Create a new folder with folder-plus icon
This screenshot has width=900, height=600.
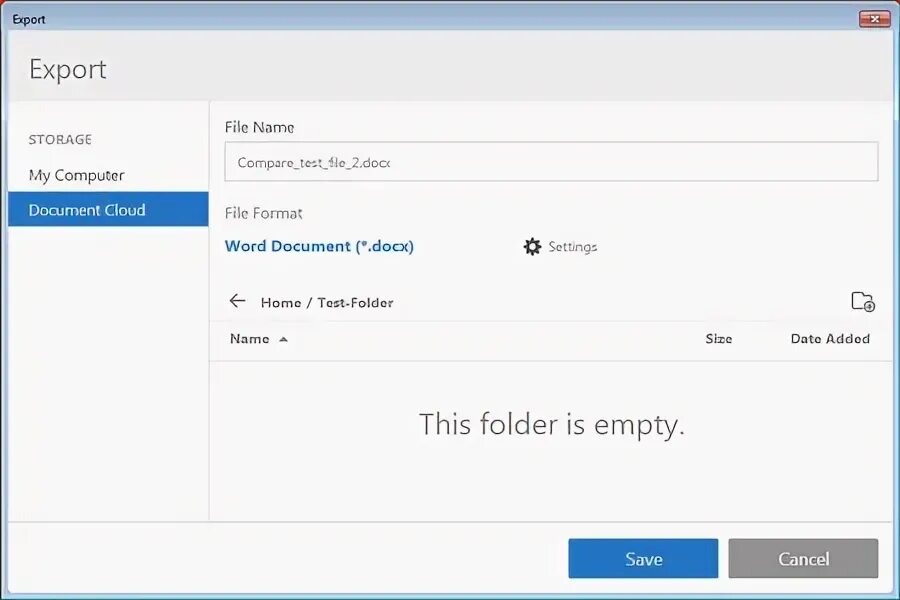click(x=863, y=301)
